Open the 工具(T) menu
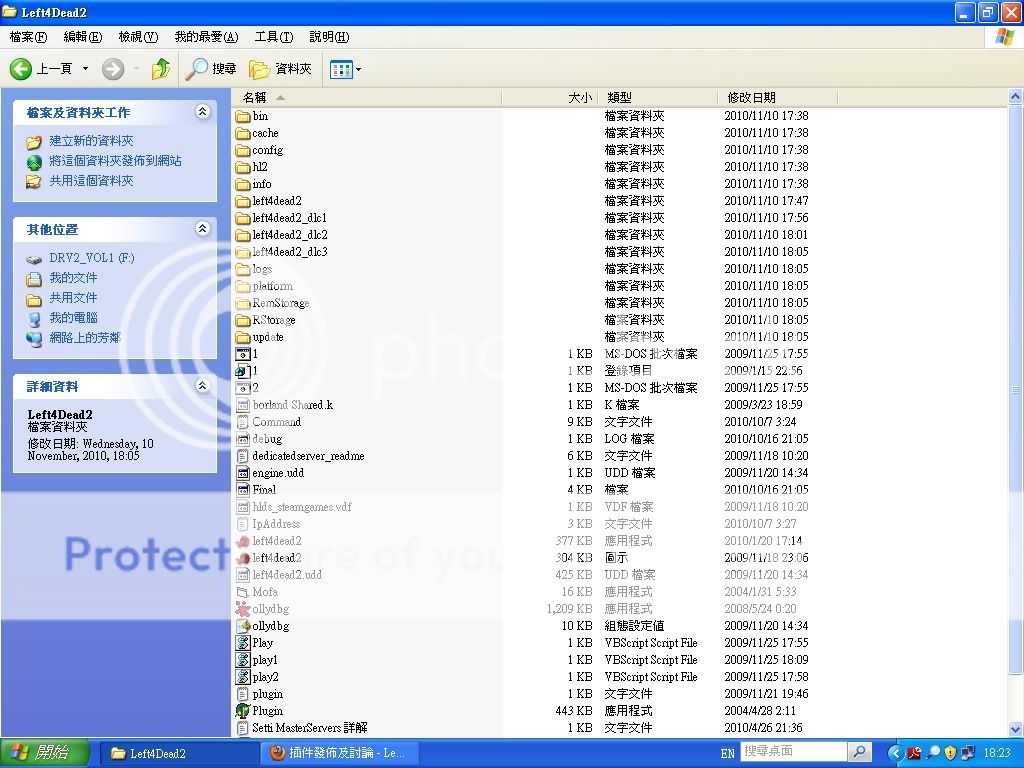 click(273, 37)
